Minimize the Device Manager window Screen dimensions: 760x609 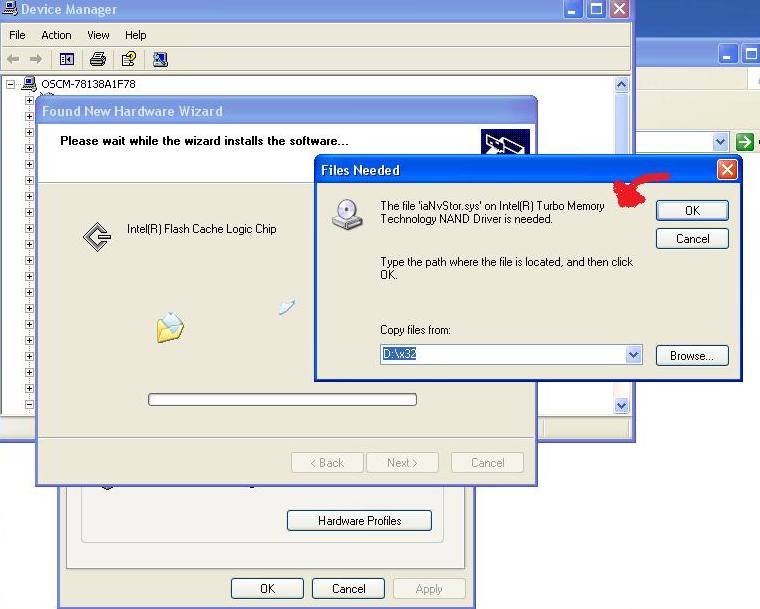coord(572,9)
